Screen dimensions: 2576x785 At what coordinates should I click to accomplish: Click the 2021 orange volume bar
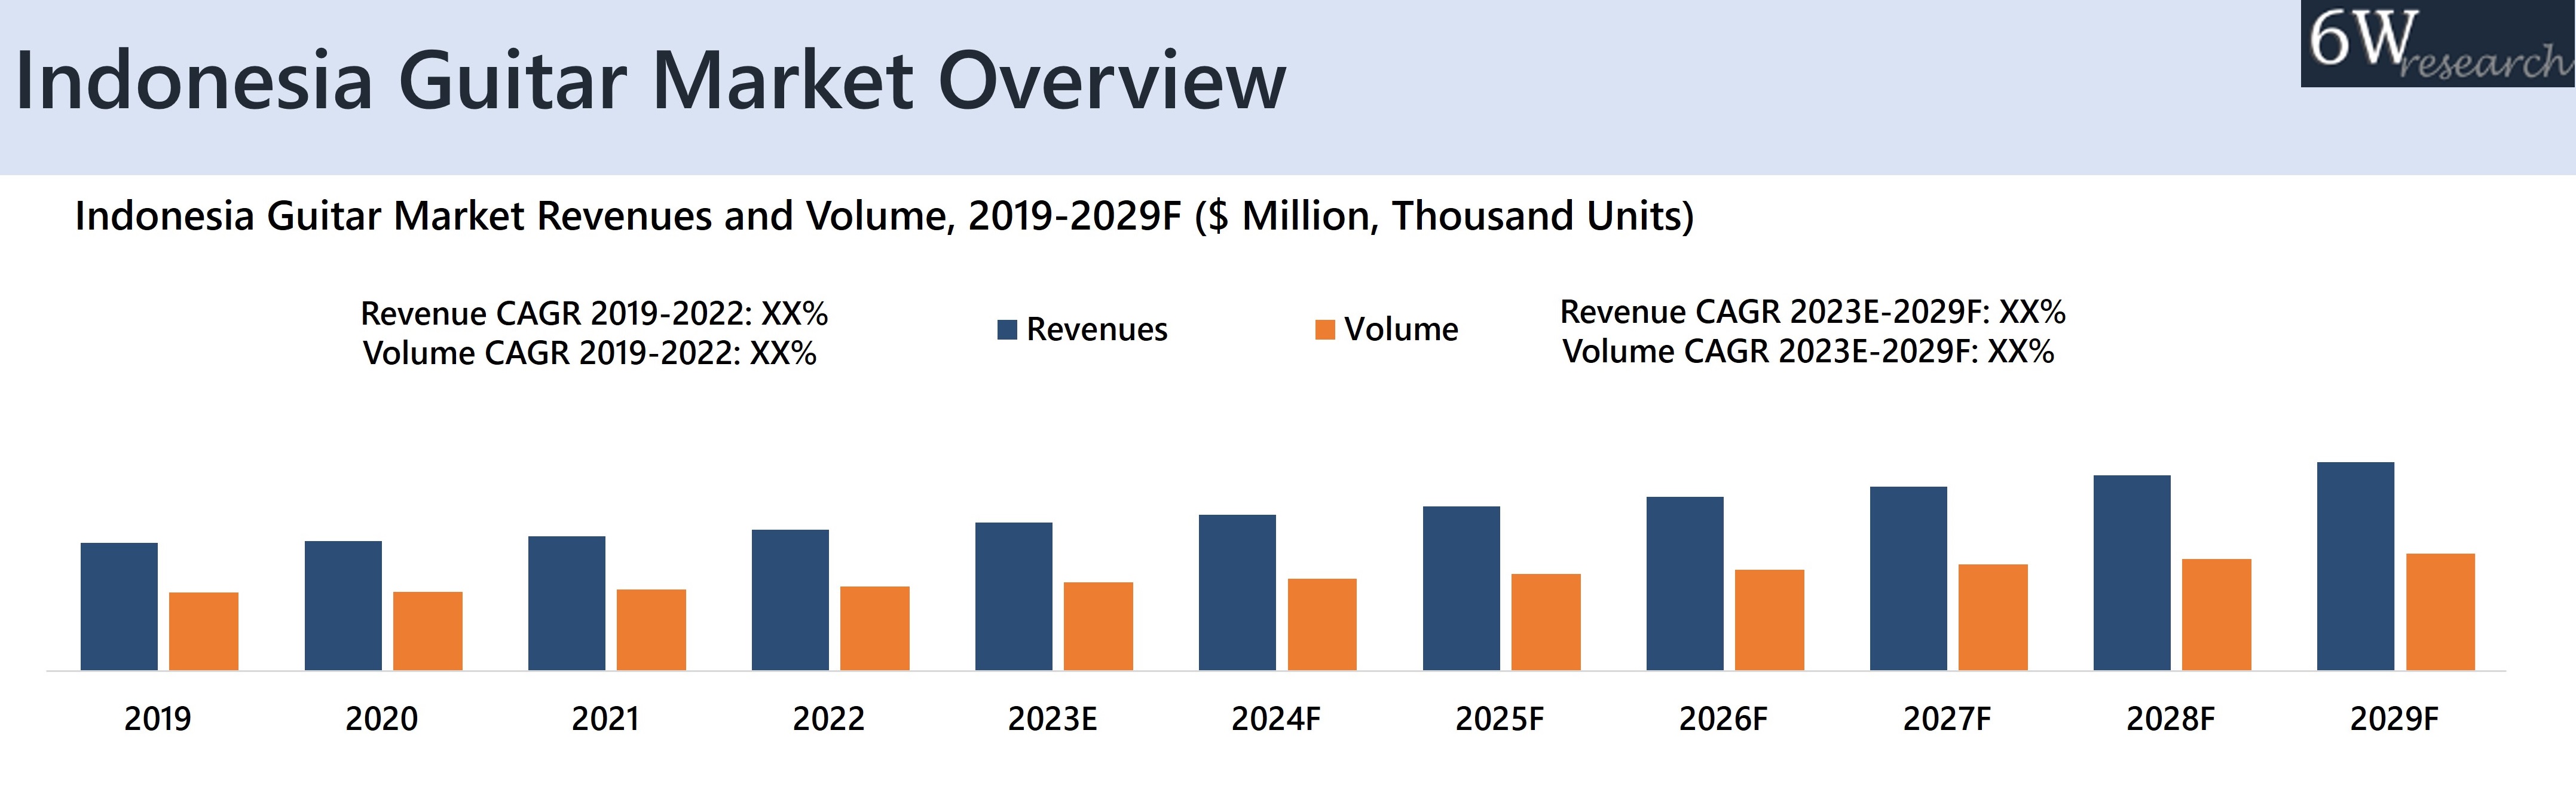tap(651, 630)
